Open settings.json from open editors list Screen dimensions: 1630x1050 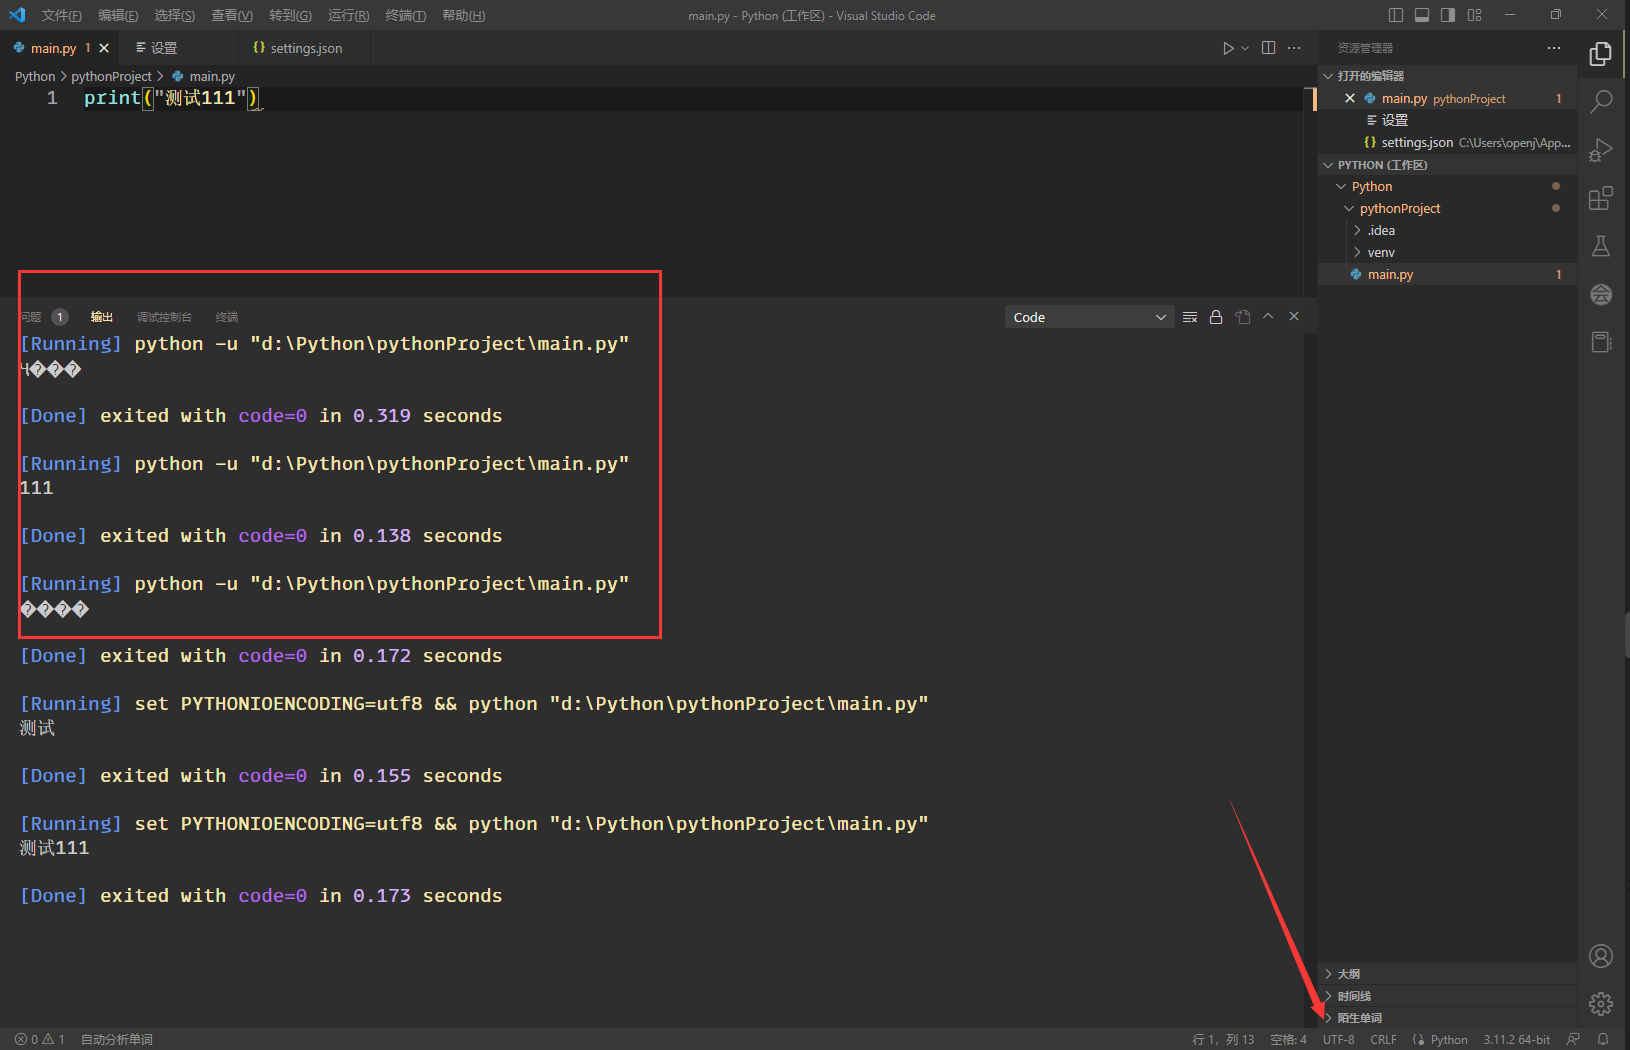(1448, 143)
